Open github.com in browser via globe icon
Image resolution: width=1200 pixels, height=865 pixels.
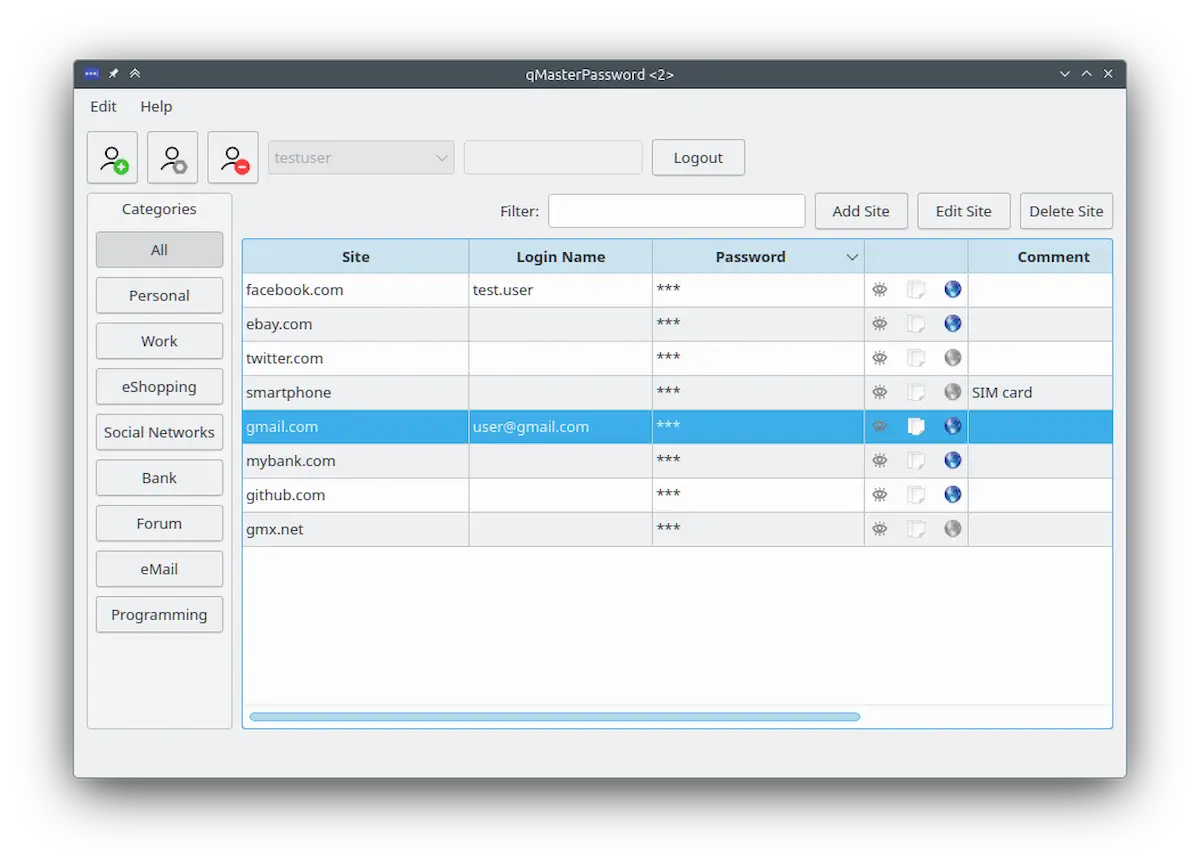953,494
